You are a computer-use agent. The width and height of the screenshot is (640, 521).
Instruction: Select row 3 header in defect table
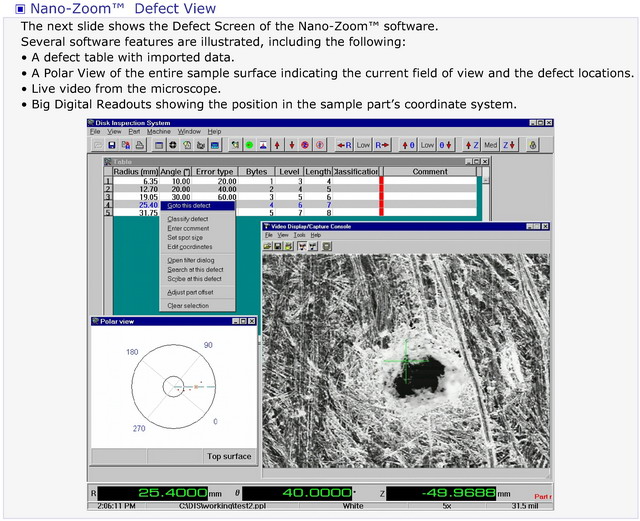coord(108,197)
